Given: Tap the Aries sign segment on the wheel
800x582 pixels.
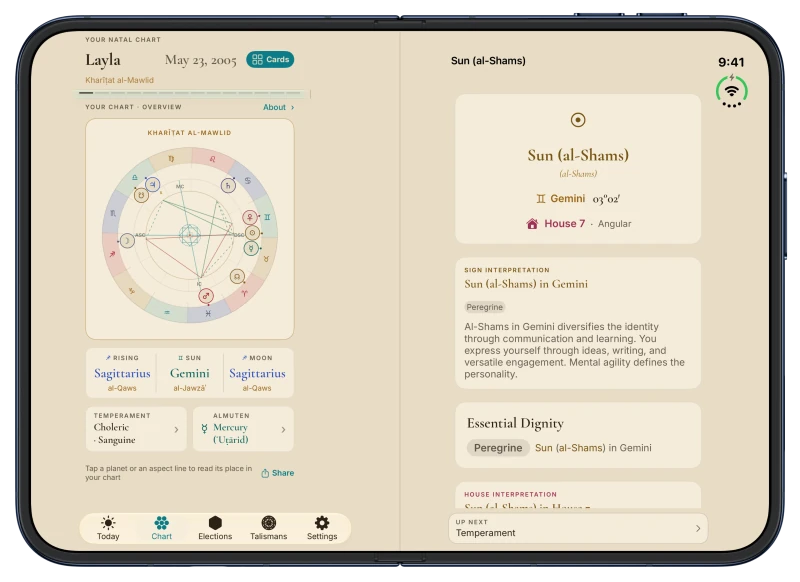Looking at the screenshot, I should (244, 293).
